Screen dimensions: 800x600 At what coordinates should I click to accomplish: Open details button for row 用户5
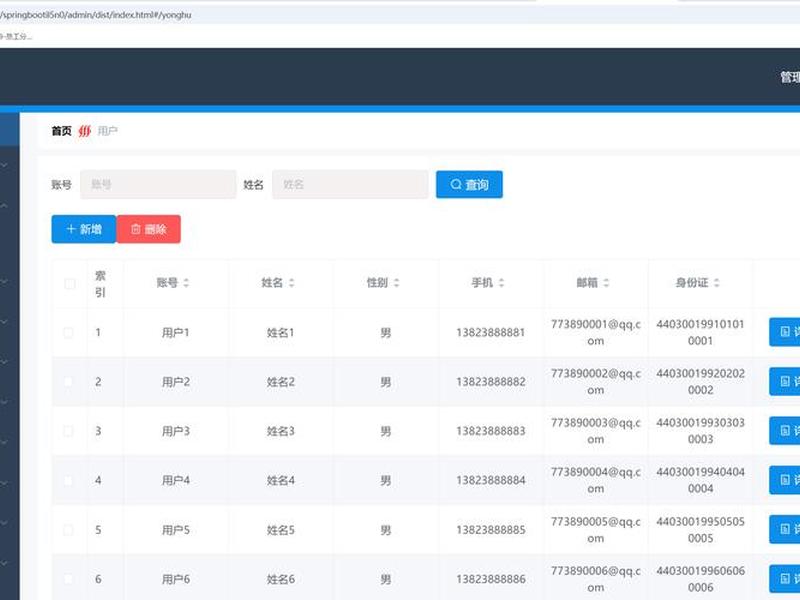point(785,529)
